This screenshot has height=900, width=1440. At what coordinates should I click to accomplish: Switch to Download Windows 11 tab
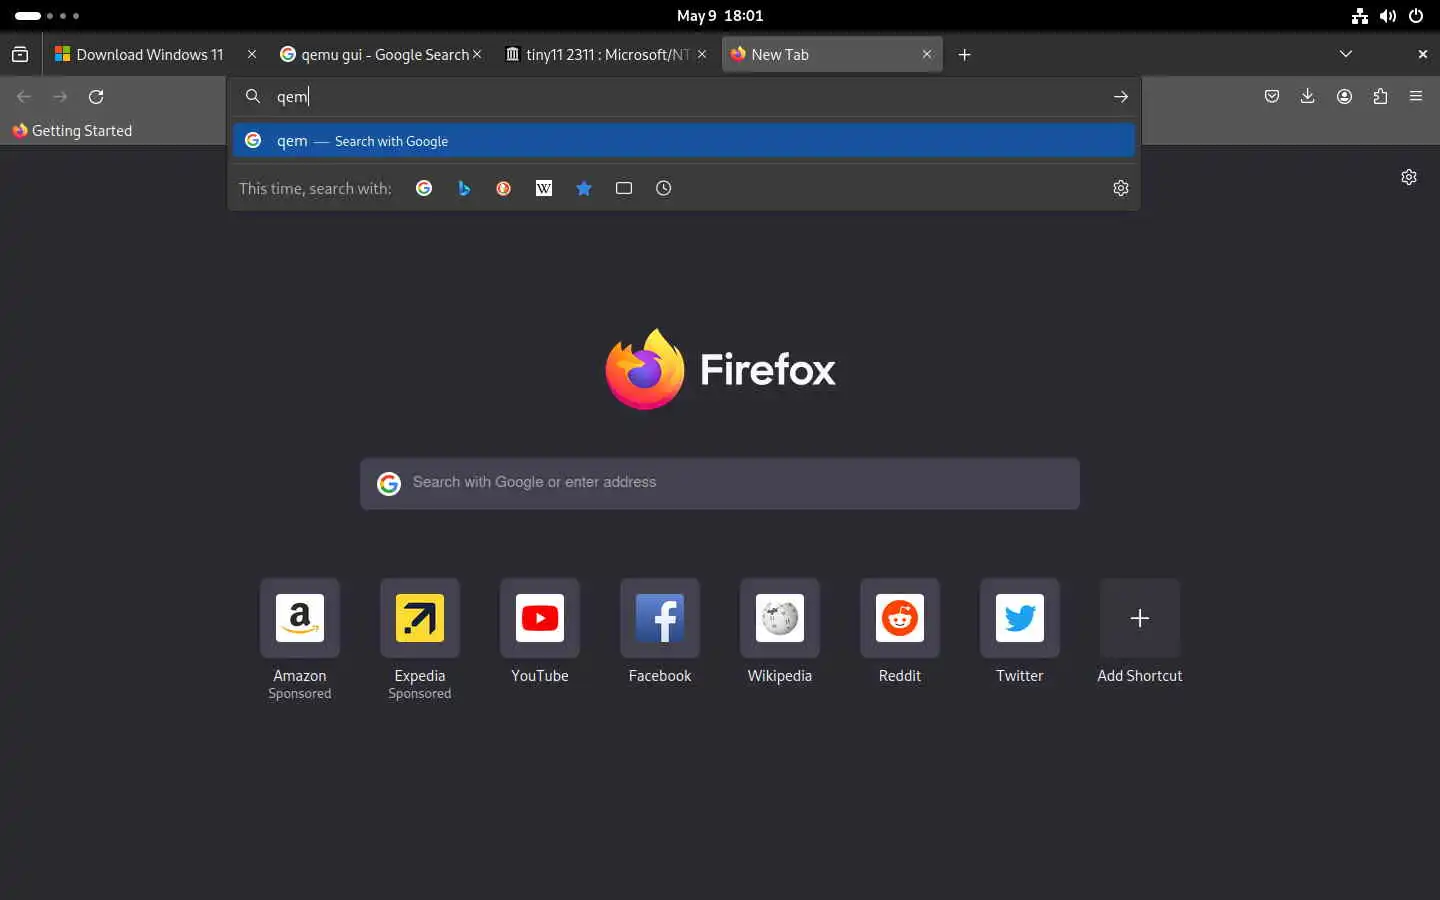point(150,55)
